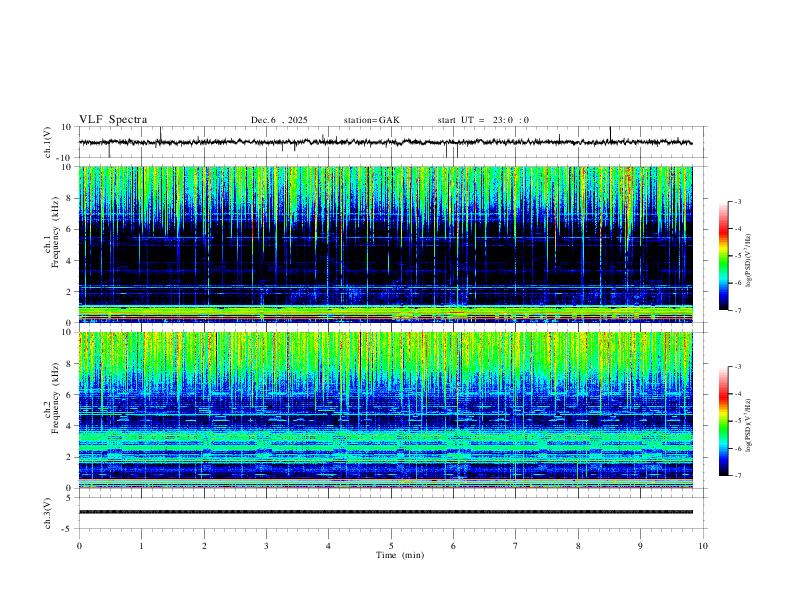Click the "ch.1(V)" waveform axis label
Screen dimensions: 792x612
tap(48, 142)
